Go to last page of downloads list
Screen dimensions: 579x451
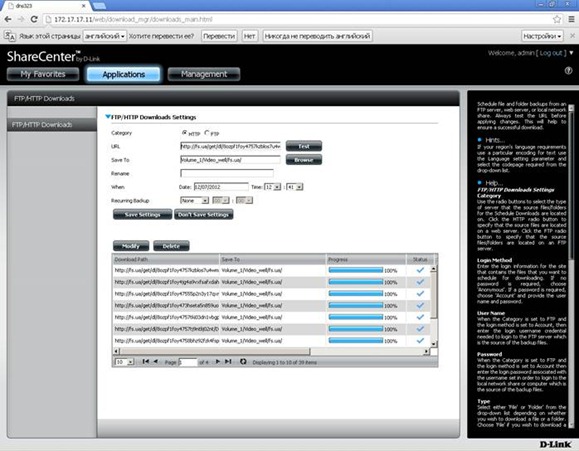[228, 362]
